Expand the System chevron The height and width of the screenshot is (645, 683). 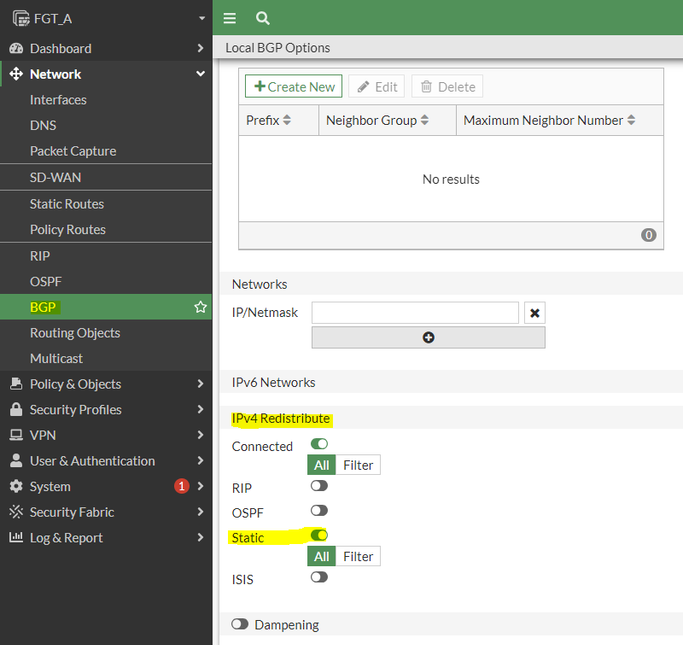click(x=200, y=486)
